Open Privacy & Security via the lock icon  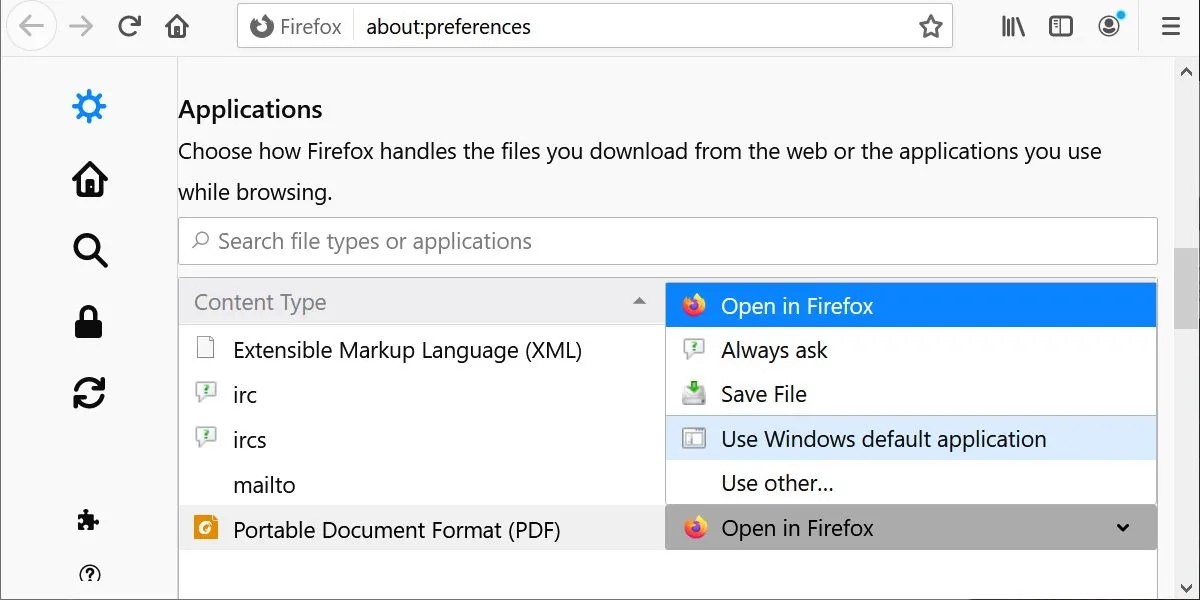pyautogui.click(x=90, y=321)
